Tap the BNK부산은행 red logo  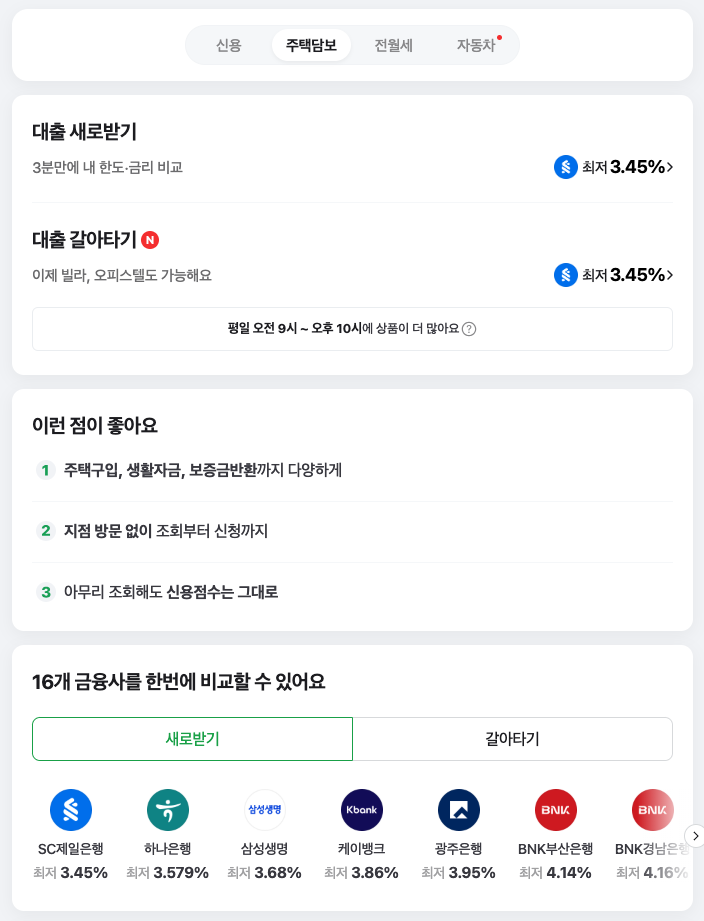555,810
